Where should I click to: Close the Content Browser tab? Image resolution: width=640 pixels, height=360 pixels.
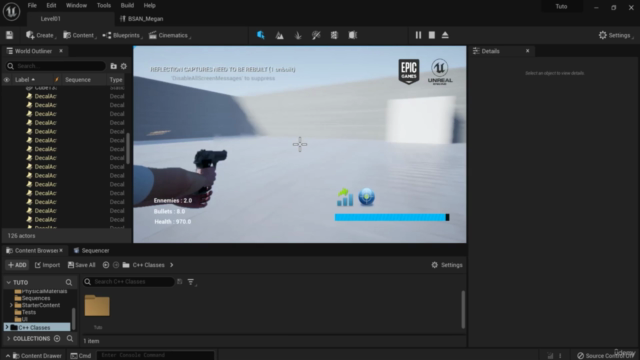coord(61,250)
